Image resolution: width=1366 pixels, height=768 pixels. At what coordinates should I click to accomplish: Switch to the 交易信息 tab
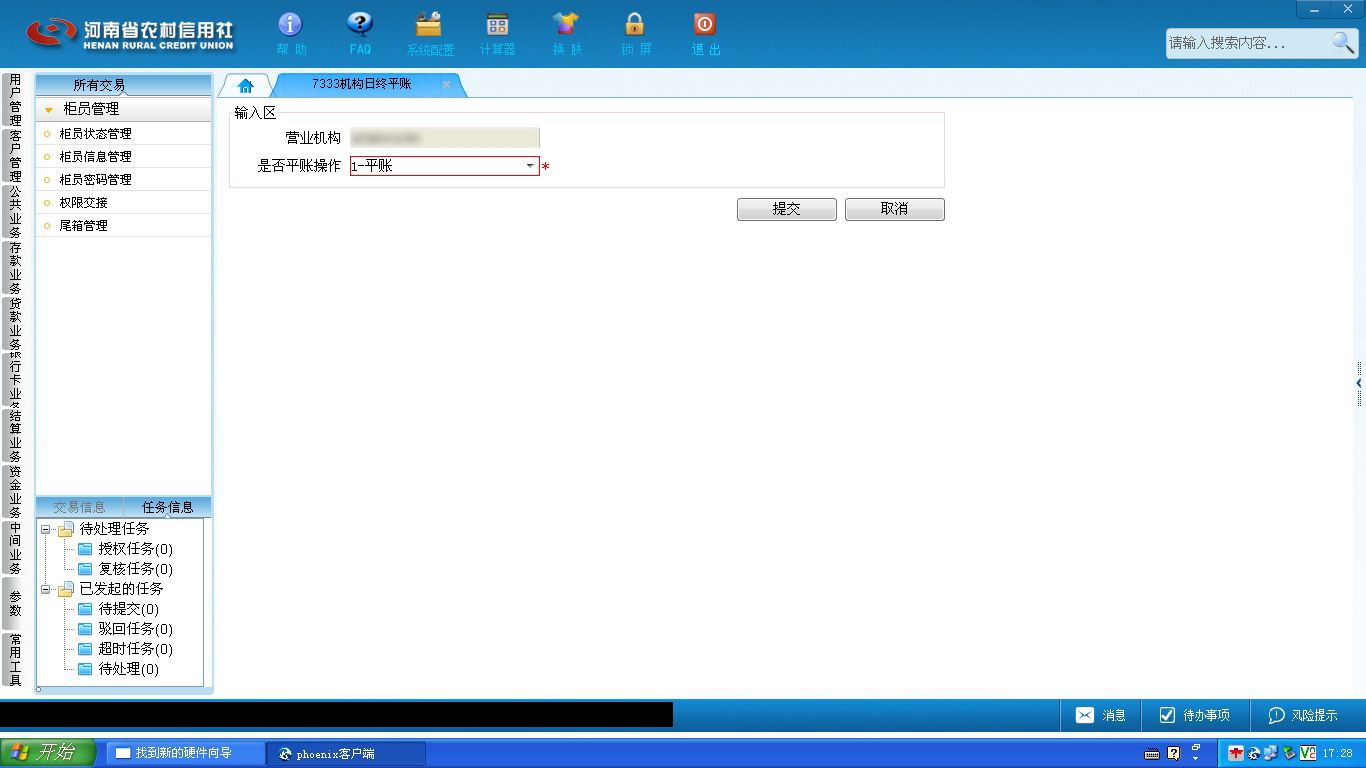coord(79,507)
